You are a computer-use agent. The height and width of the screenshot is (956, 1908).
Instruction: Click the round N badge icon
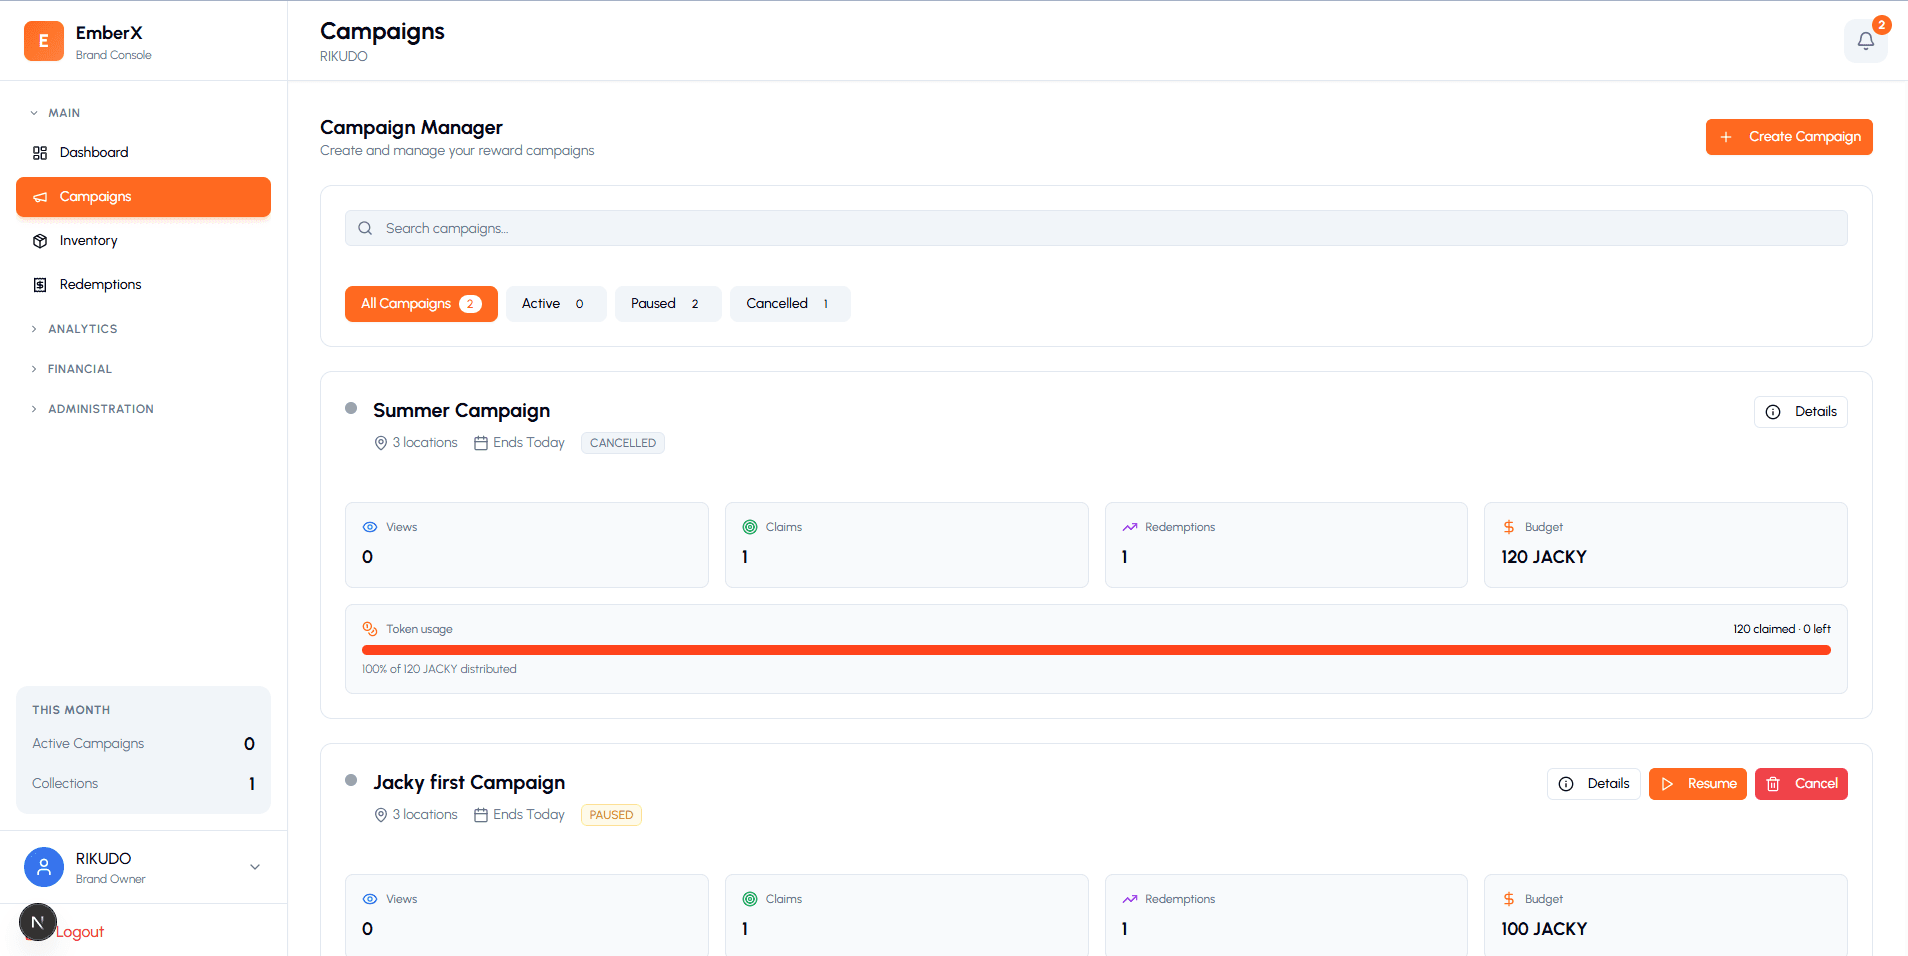point(38,922)
